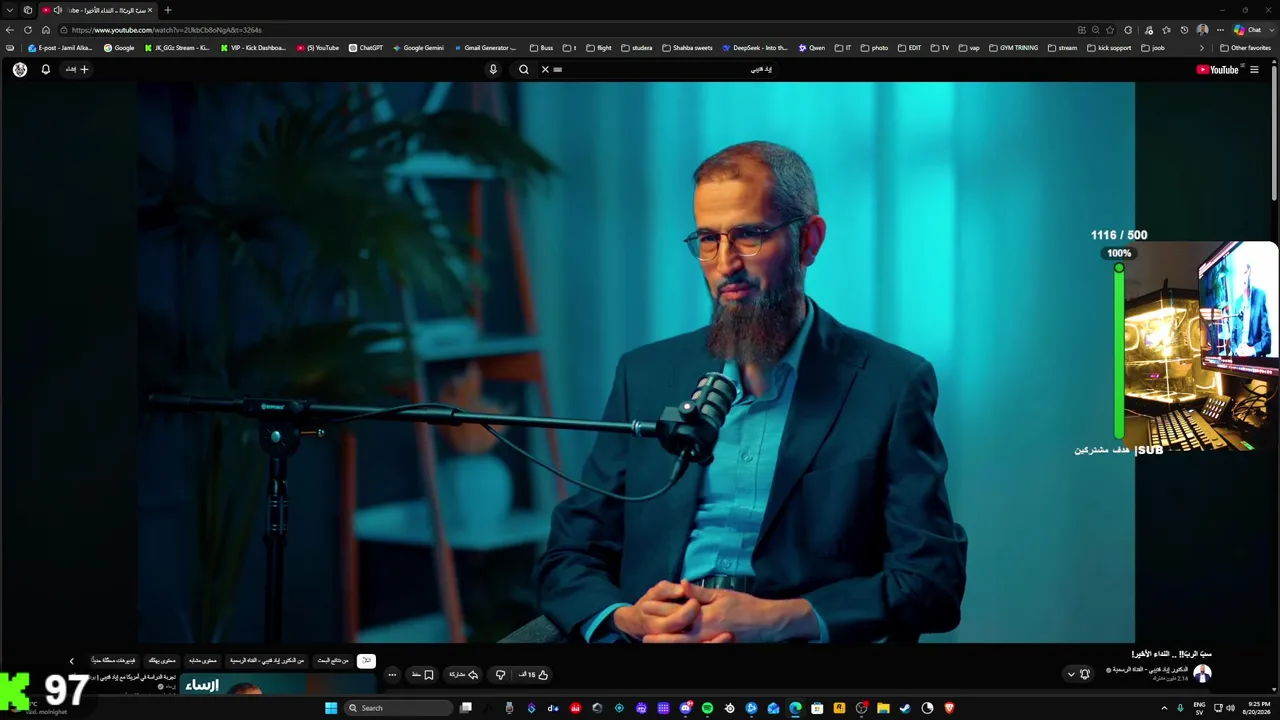This screenshot has width=1280, height=720.
Task: Clear the YouTube search box text
Action: point(545,70)
